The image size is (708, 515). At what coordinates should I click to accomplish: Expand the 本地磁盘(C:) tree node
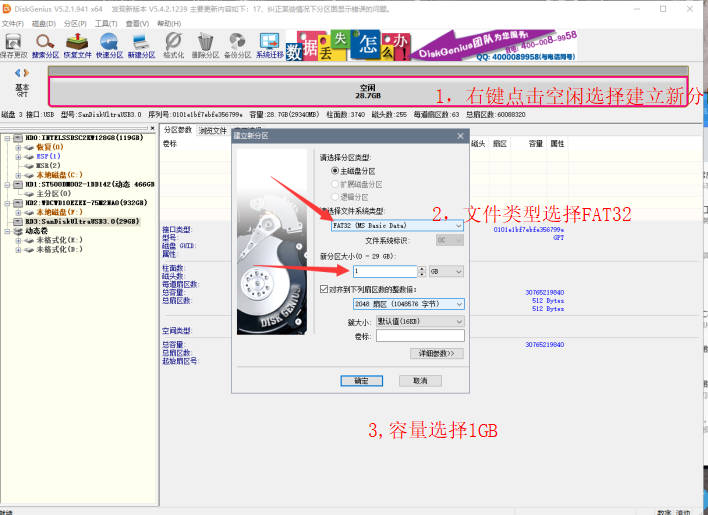pyautogui.click(x=18, y=175)
